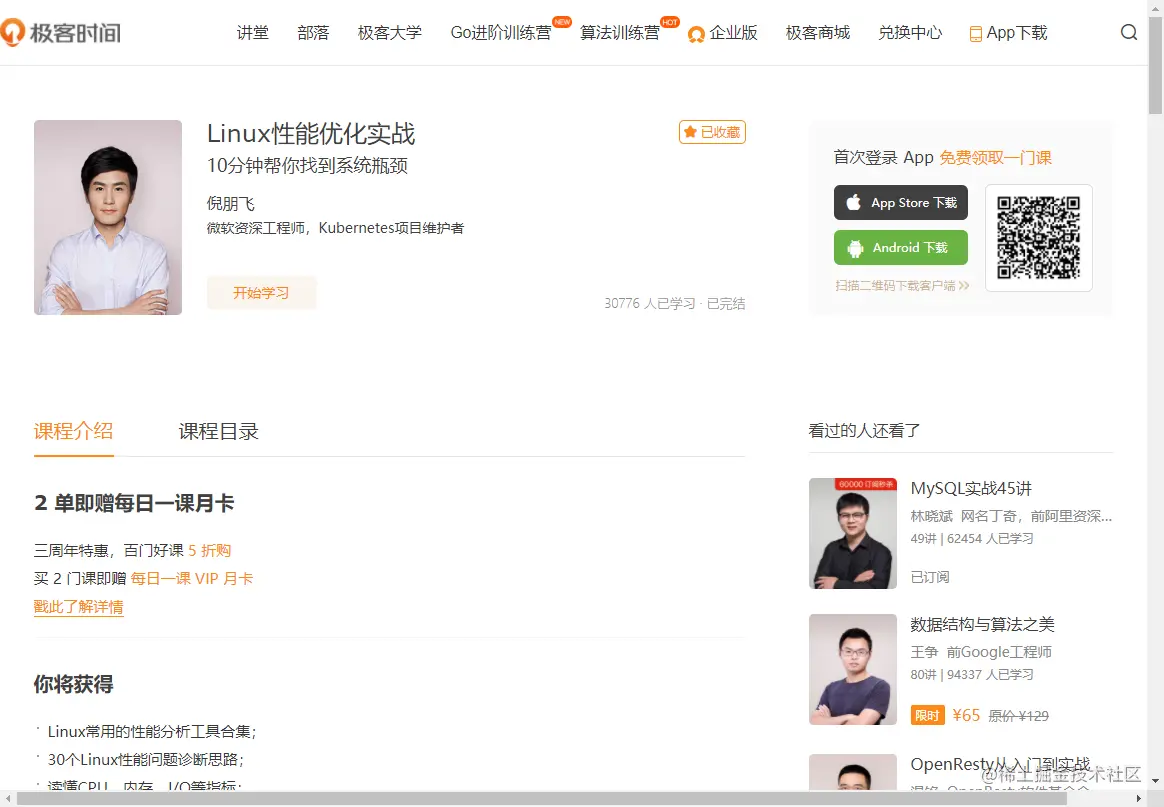Click App Store 下载 button
This screenshot has width=1164, height=807.
[900, 202]
